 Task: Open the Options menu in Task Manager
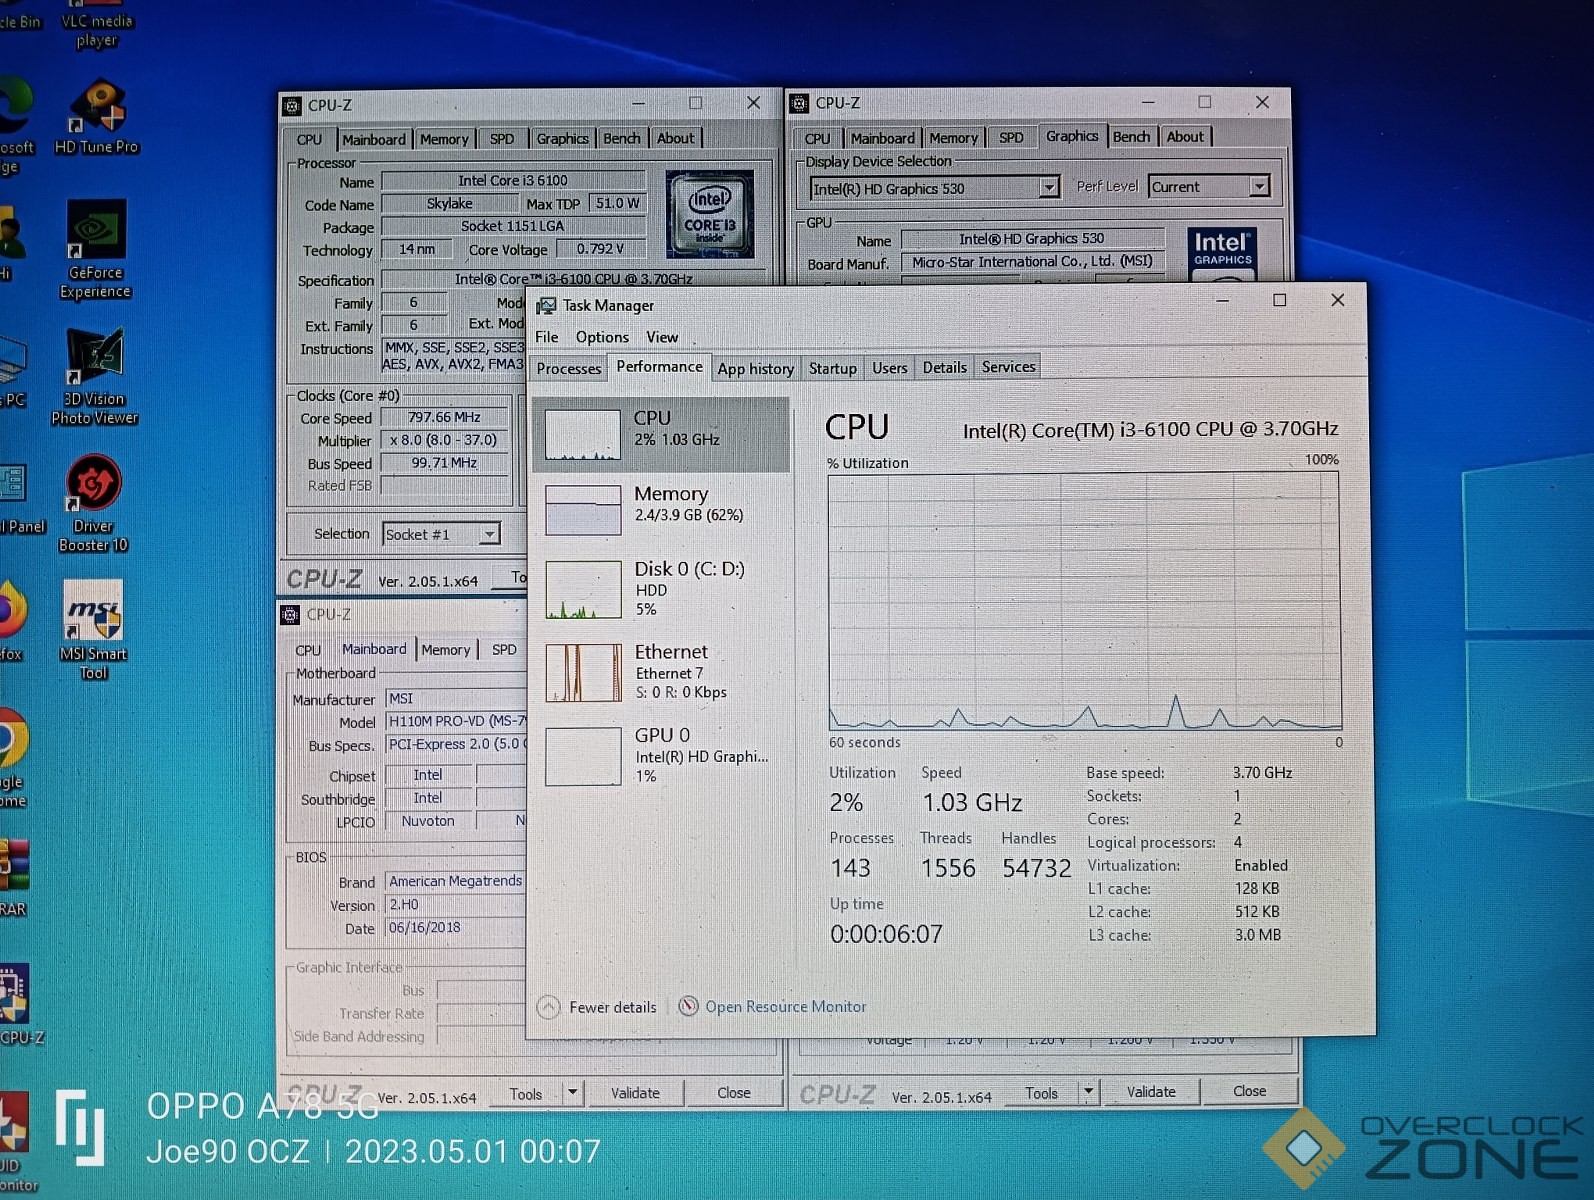pyautogui.click(x=602, y=337)
